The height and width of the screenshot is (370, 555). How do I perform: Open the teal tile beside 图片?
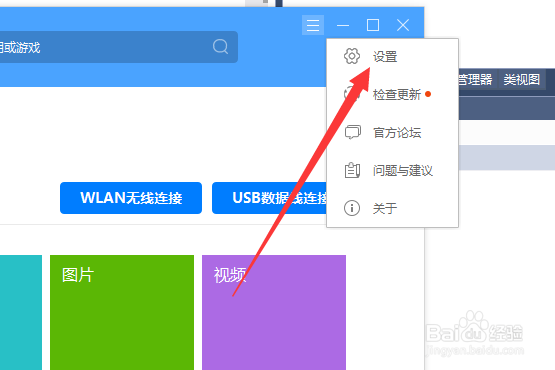(21, 312)
